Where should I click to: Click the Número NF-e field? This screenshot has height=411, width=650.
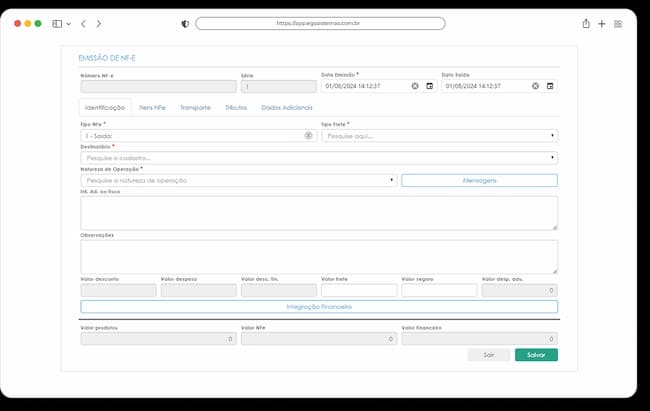[x=158, y=87]
